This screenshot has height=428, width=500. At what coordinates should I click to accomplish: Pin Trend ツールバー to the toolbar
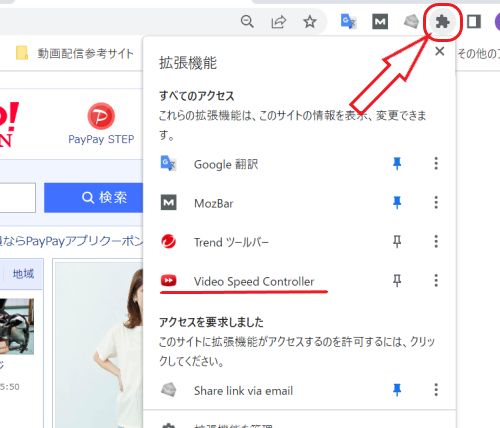[397, 242]
